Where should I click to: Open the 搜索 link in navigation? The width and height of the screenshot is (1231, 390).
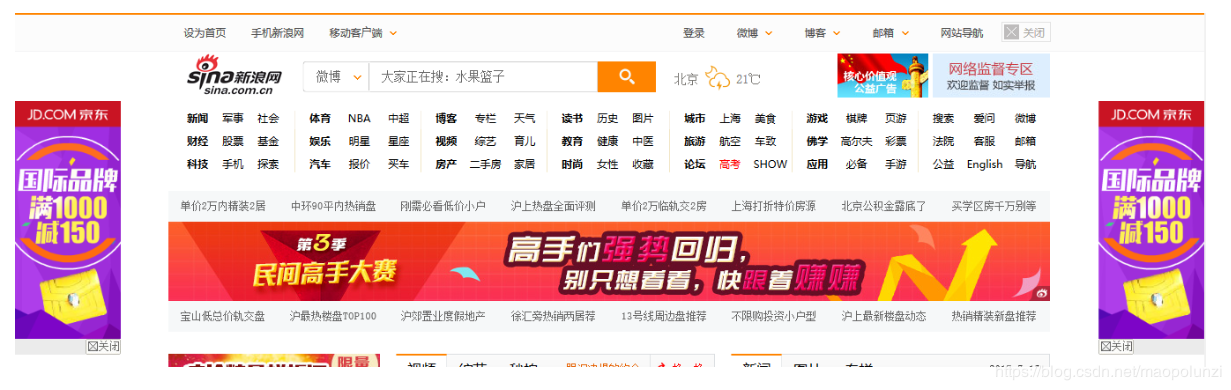pyautogui.click(x=944, y=118)
